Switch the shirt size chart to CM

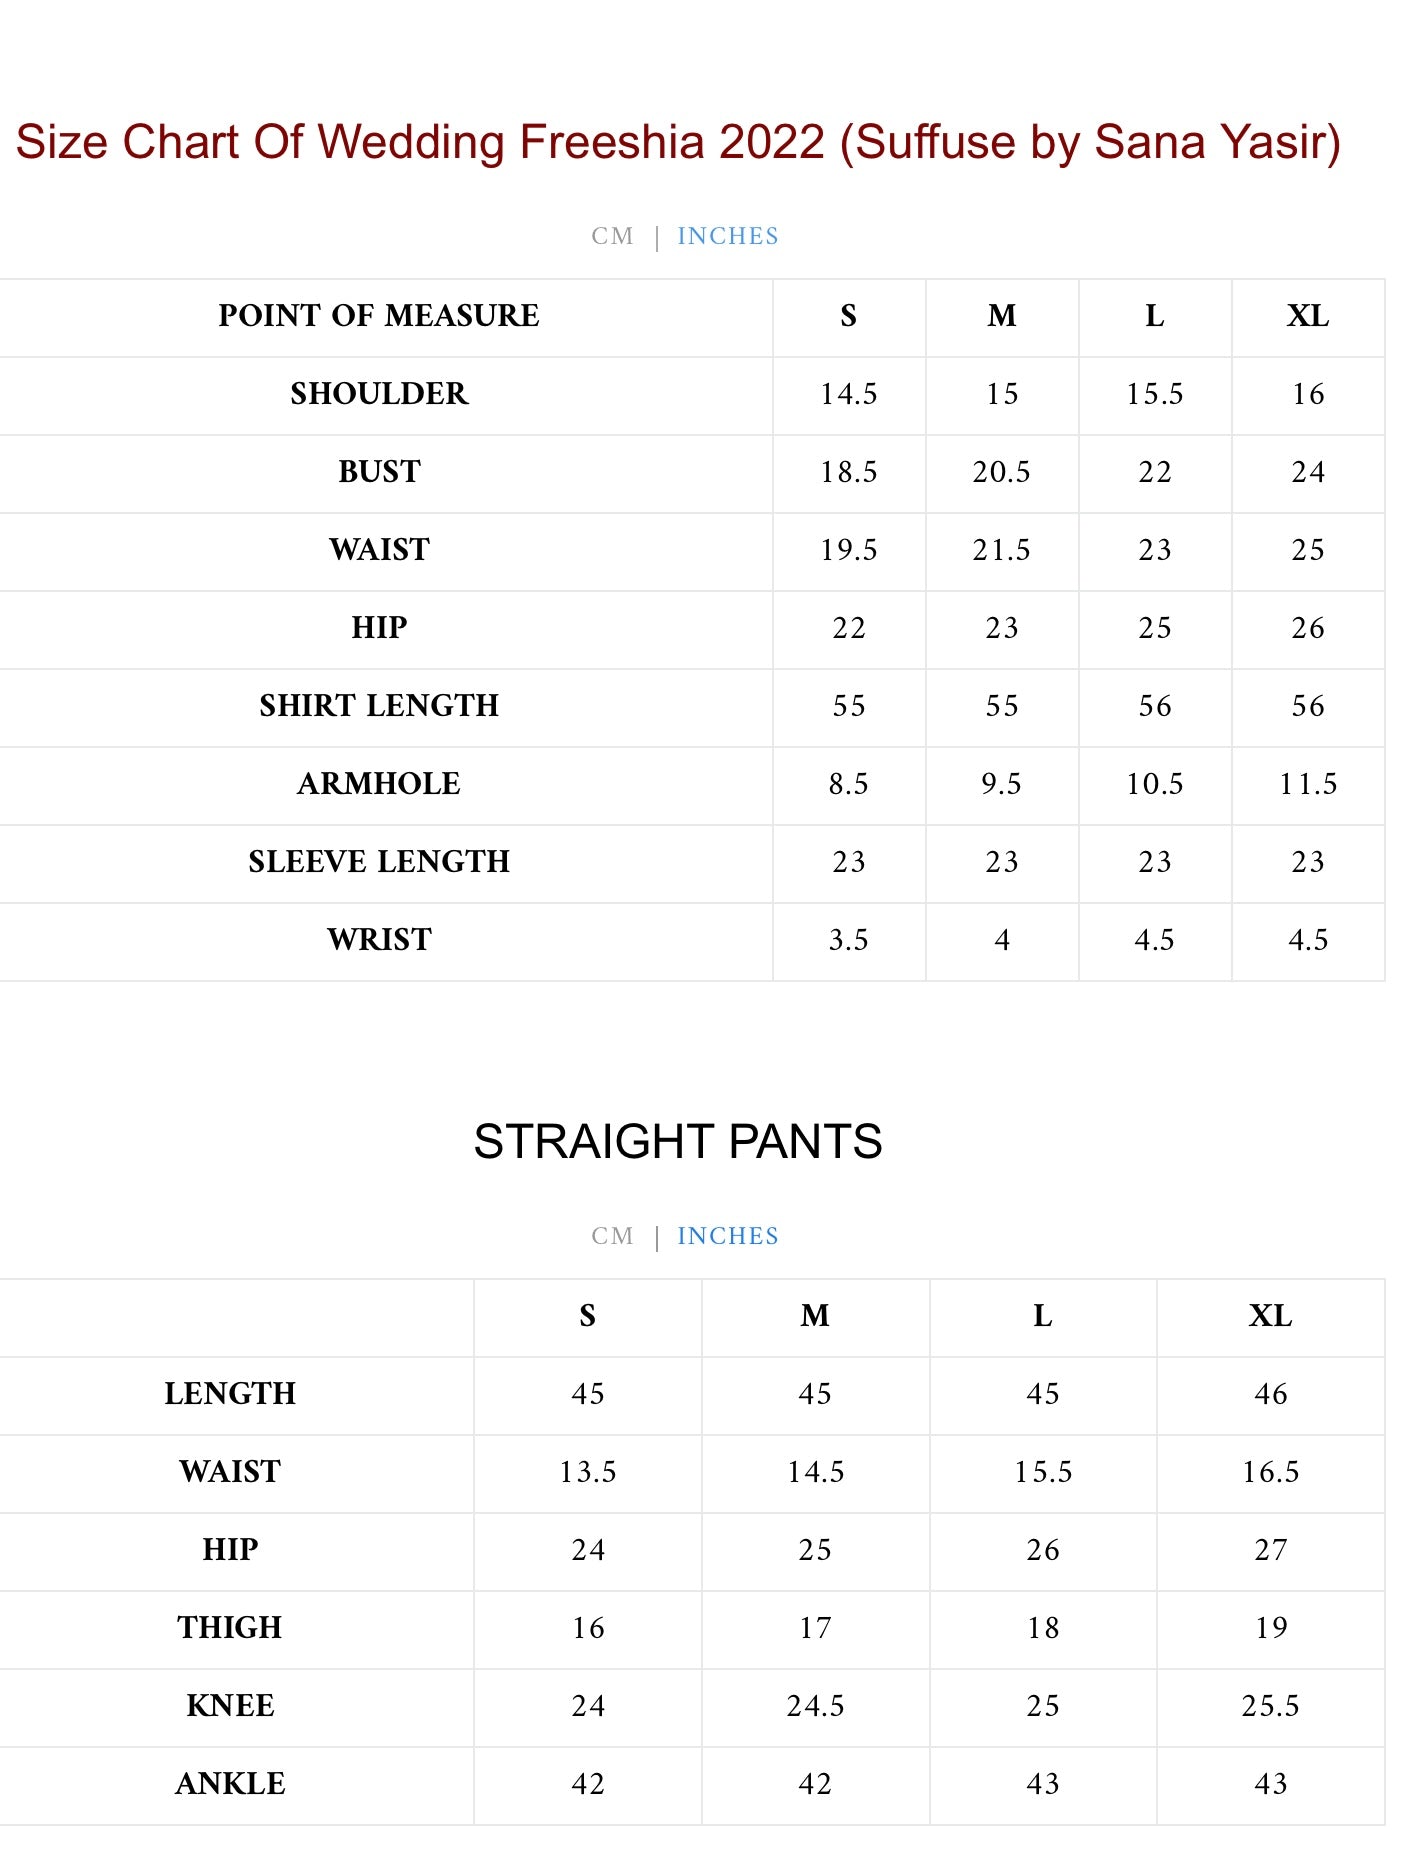[x=612, y=236]
